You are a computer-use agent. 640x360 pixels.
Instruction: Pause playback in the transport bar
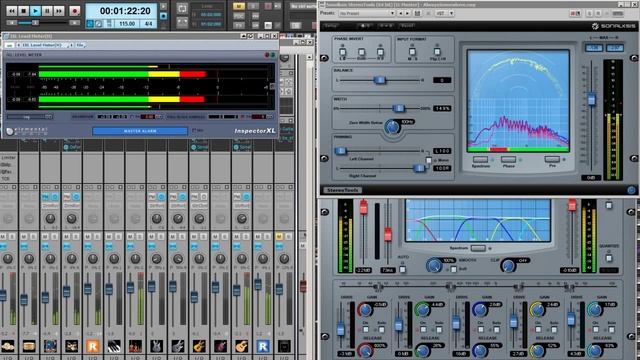(47, 11)
